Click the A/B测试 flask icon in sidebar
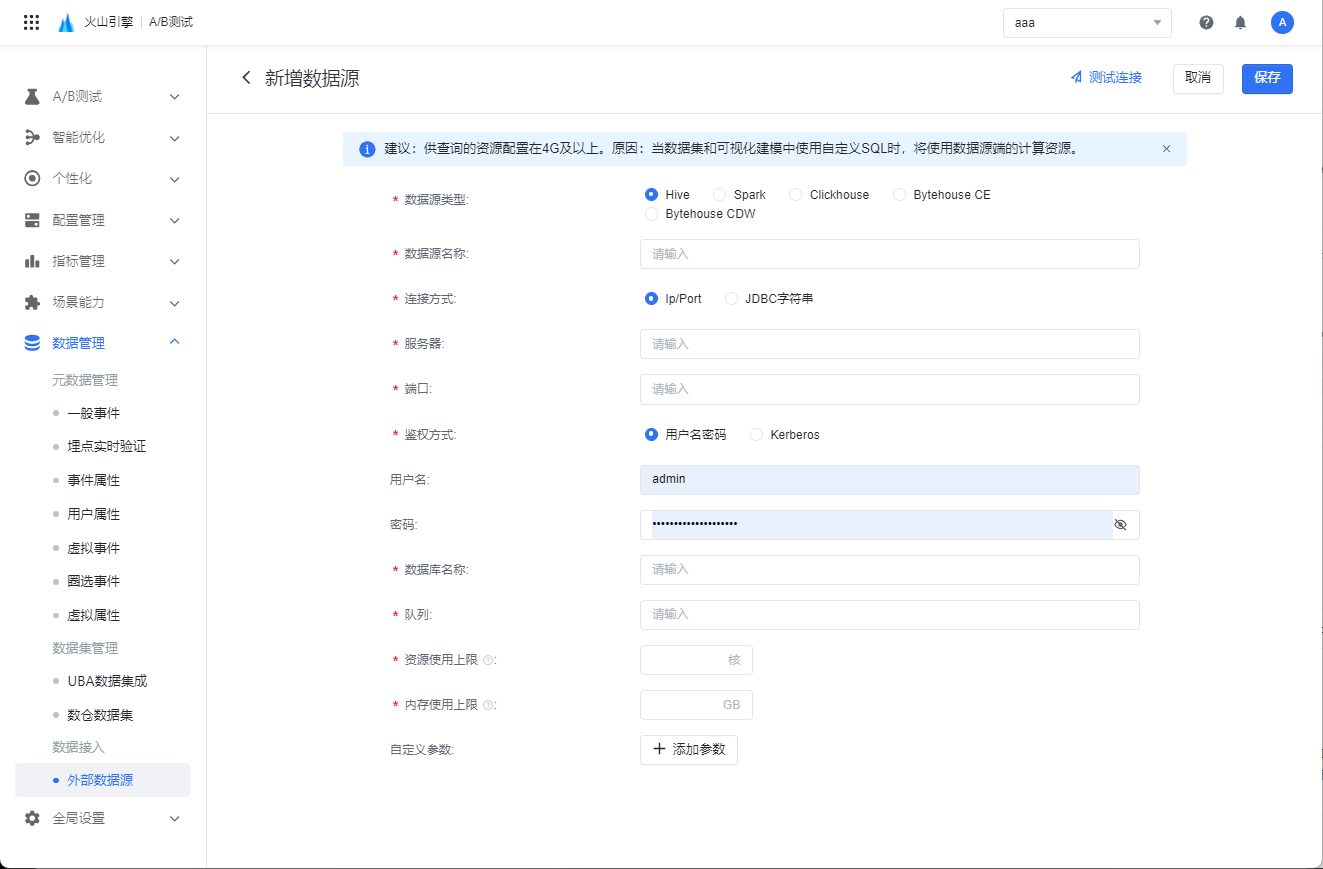 click(x=32, y=97)
